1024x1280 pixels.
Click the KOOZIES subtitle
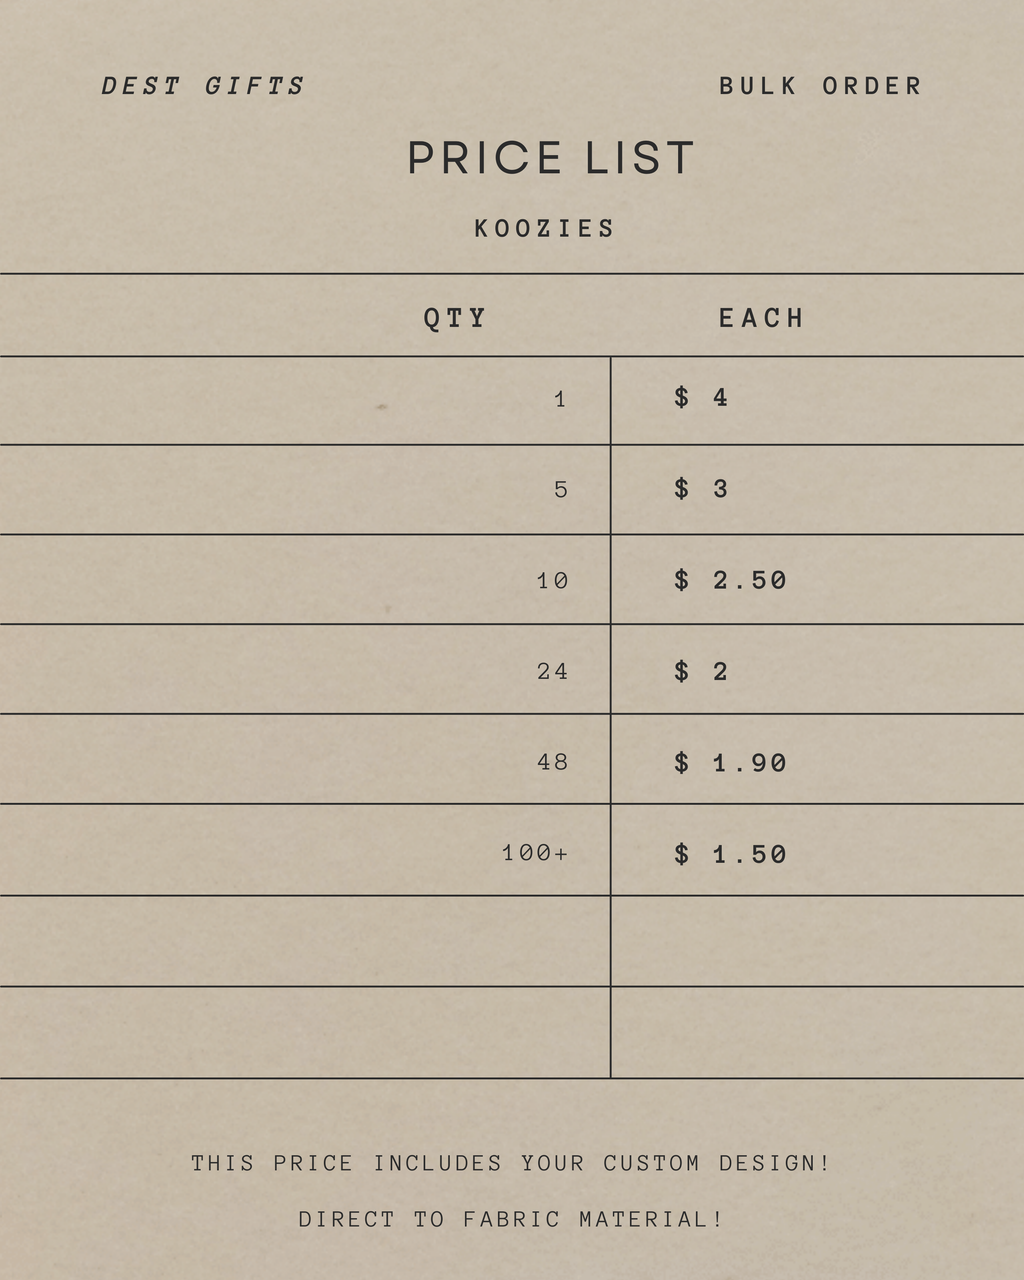pos(545,229)
